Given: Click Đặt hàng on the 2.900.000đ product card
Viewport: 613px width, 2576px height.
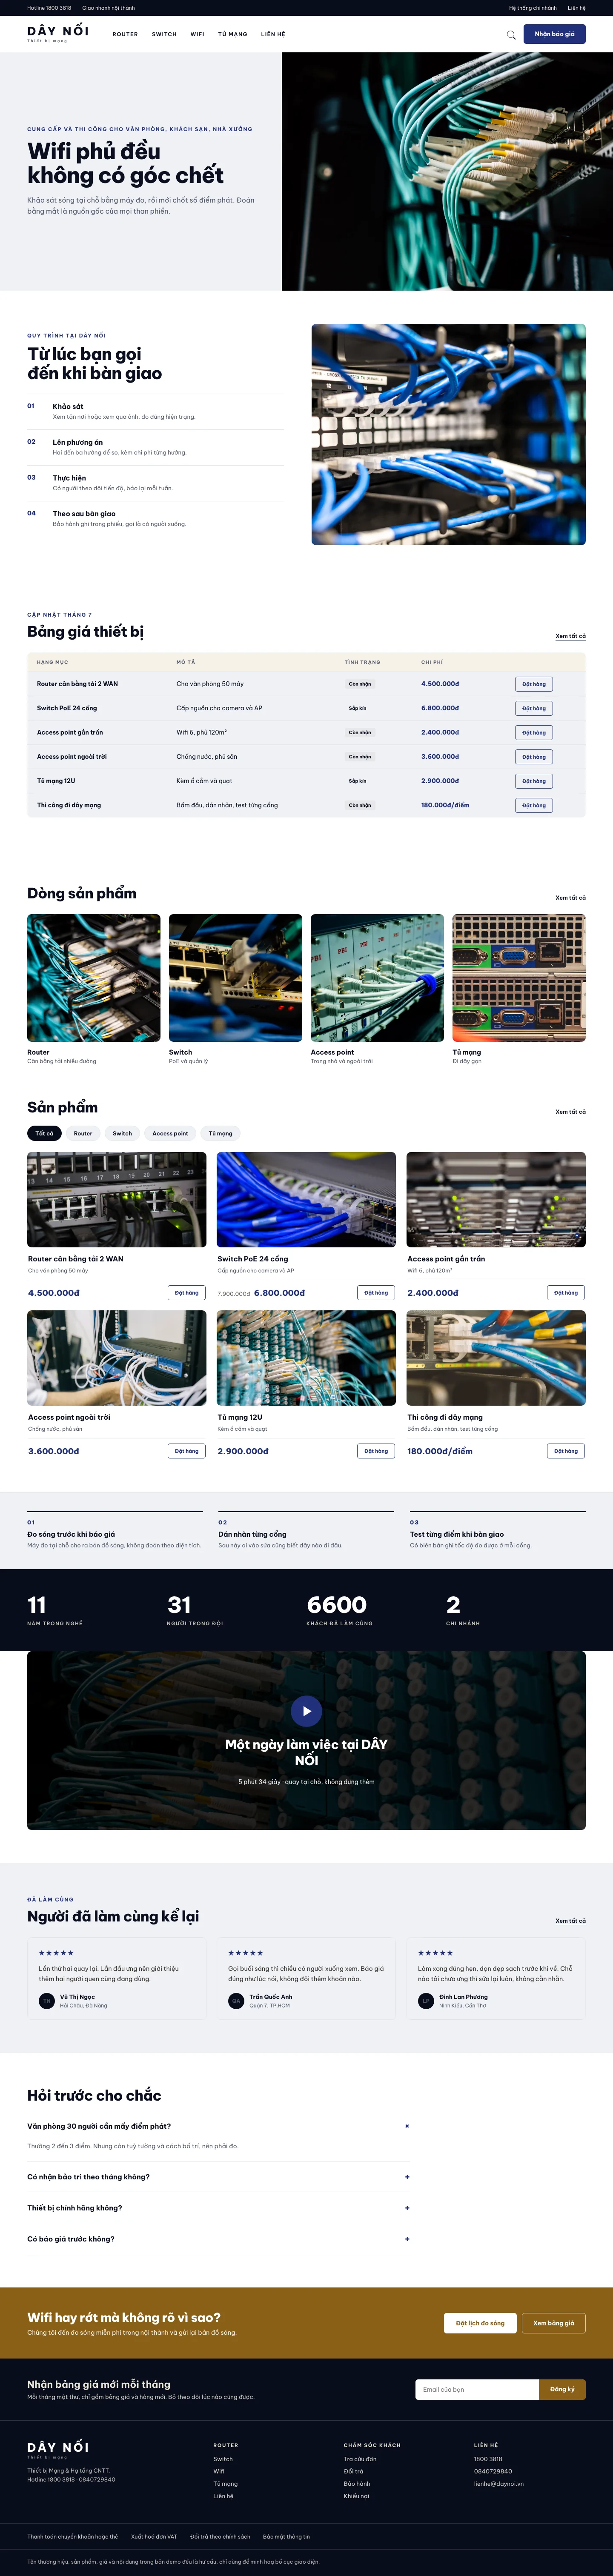Looking at the screenshot, I should (376, 1451).
